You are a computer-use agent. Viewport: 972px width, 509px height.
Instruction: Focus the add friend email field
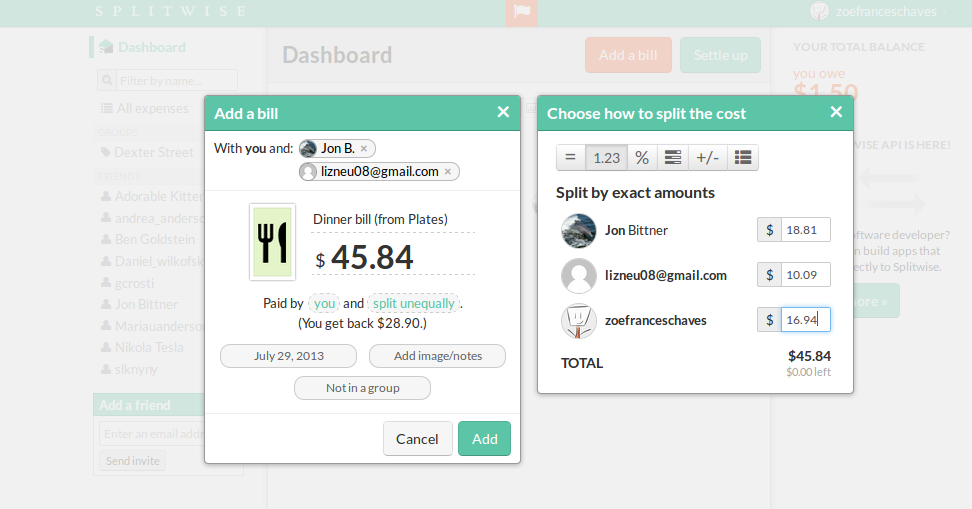click(152, 434)
